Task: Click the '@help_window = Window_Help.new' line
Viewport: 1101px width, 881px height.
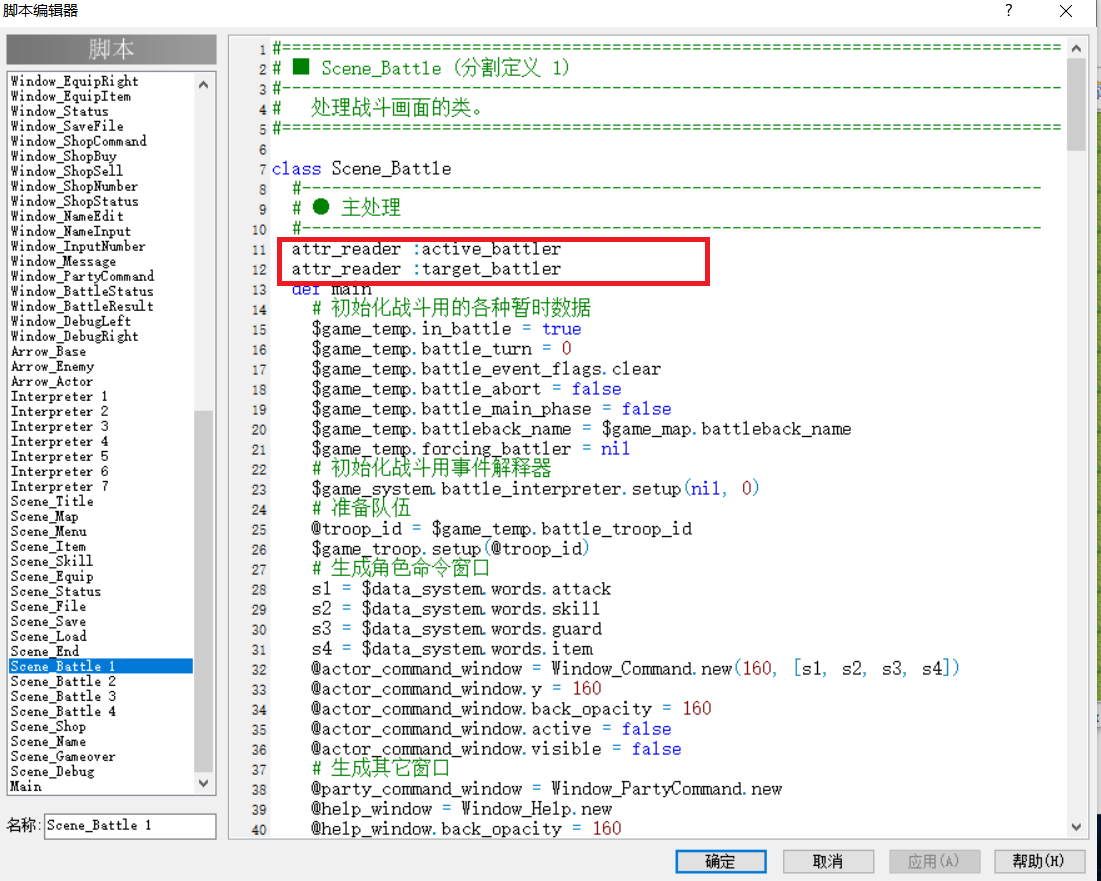Action: pyautogui.click(x=461, y=809)
